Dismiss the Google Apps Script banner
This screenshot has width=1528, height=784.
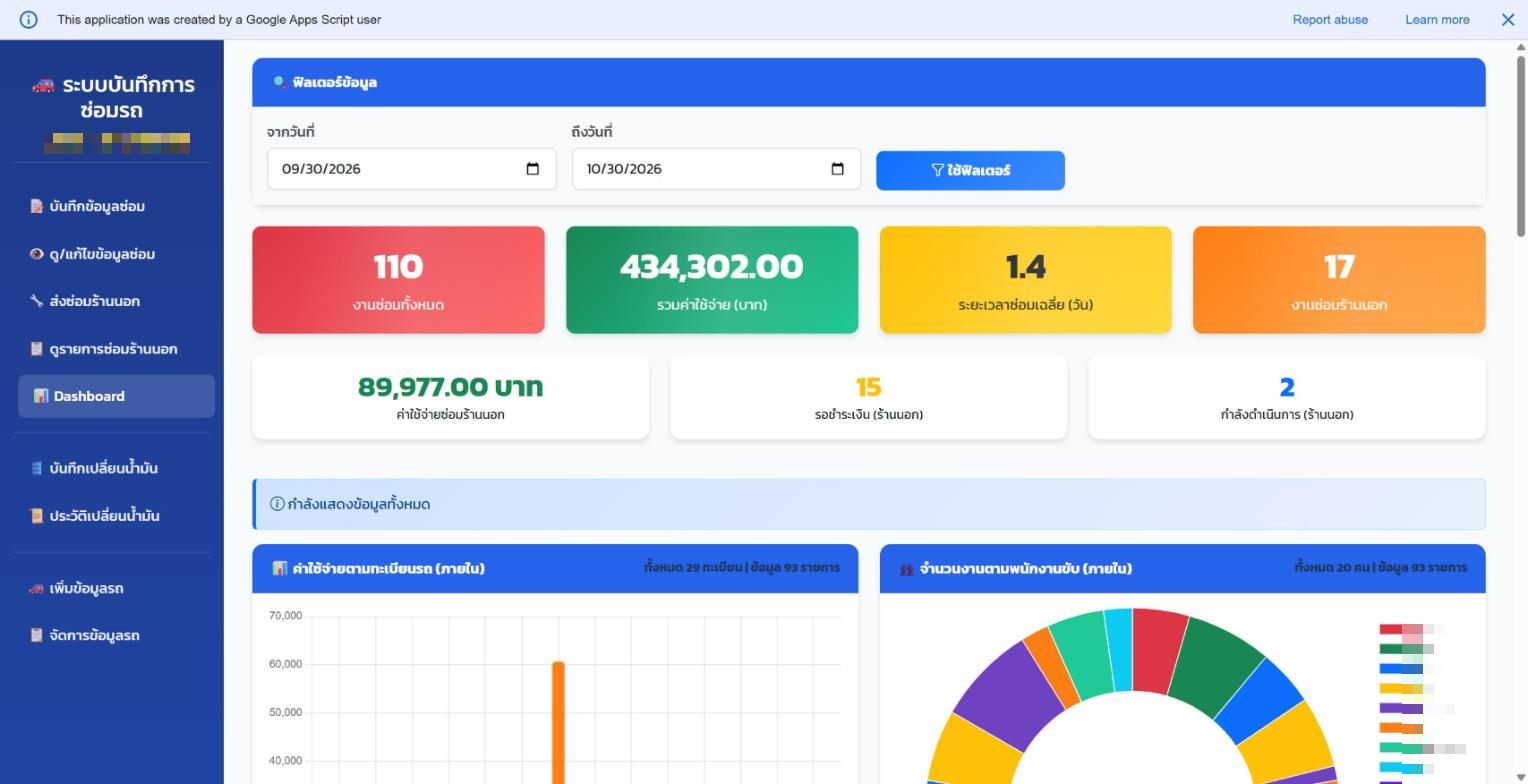(1508, 19)
